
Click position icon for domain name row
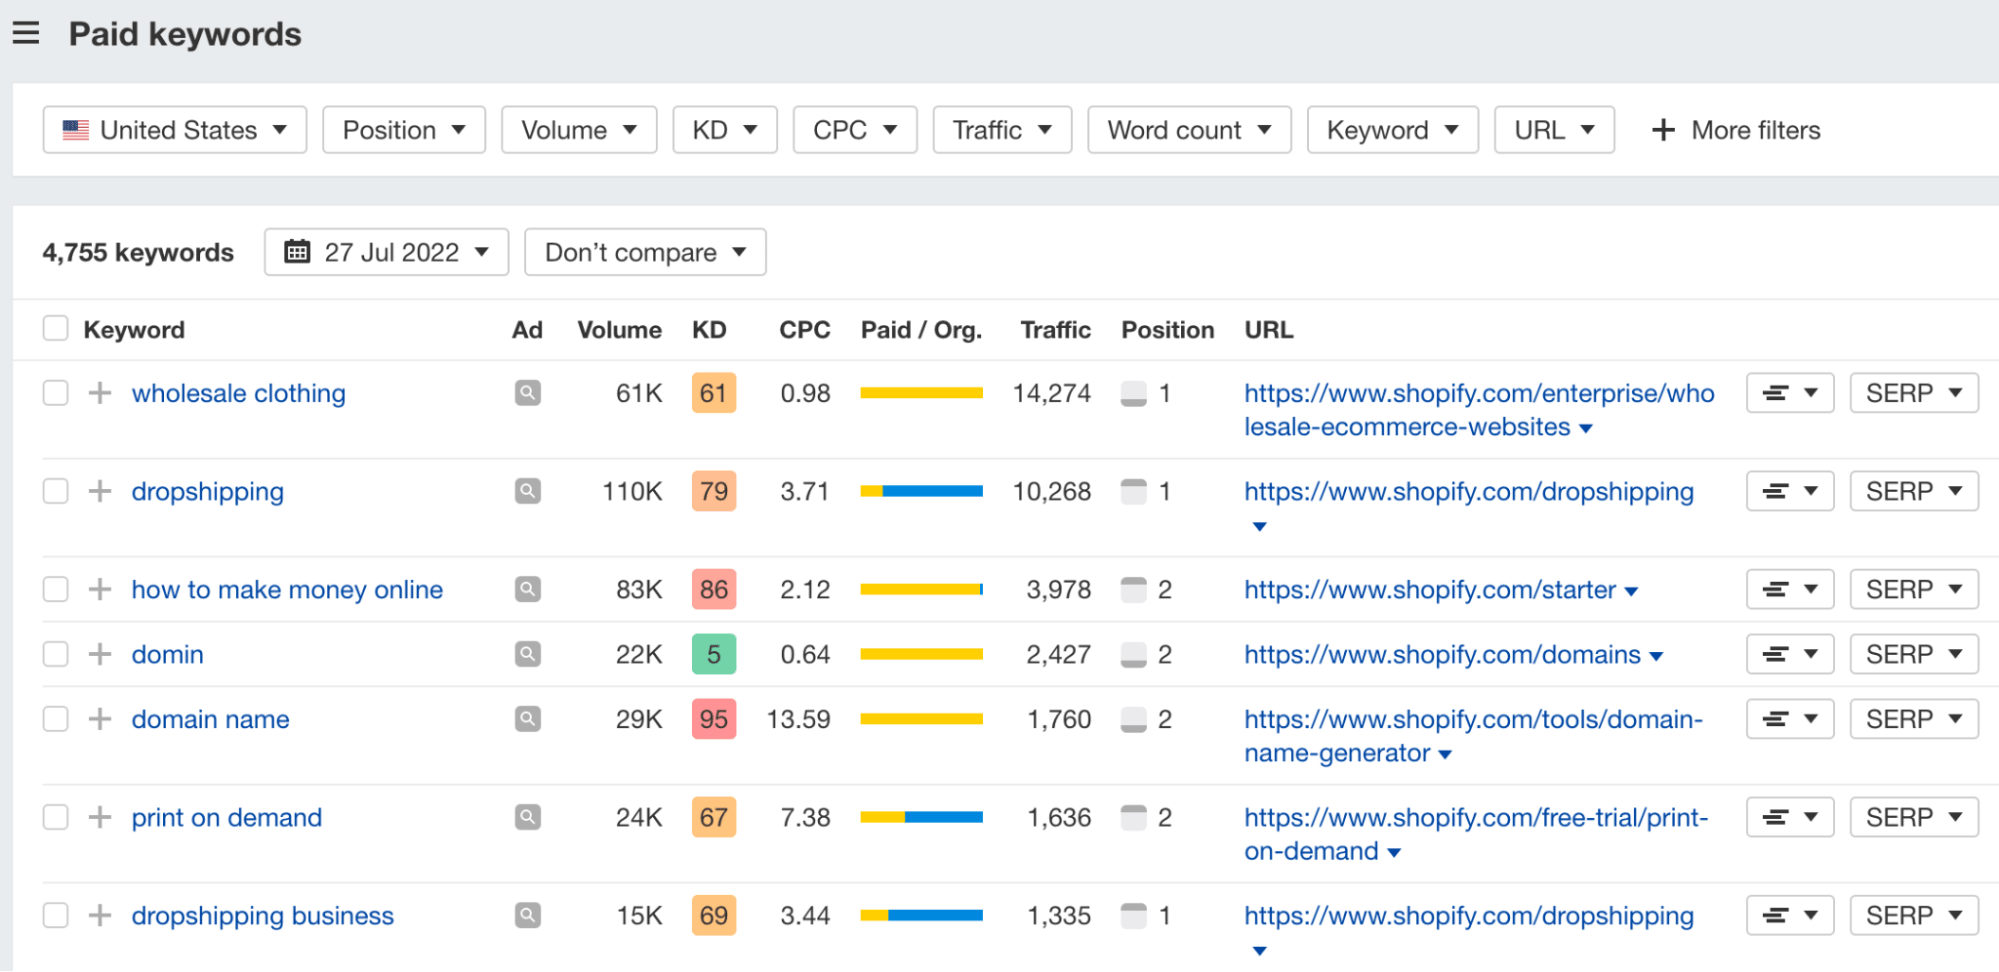coord(1134,719)
